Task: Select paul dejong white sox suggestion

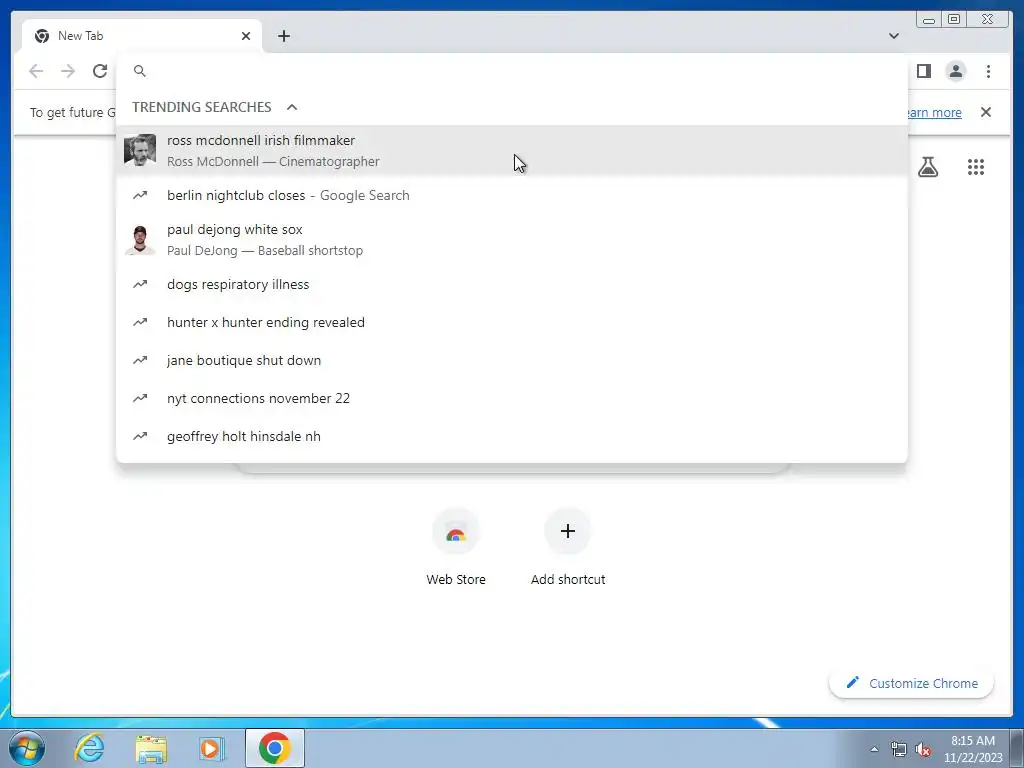Action: click(512, 240)
